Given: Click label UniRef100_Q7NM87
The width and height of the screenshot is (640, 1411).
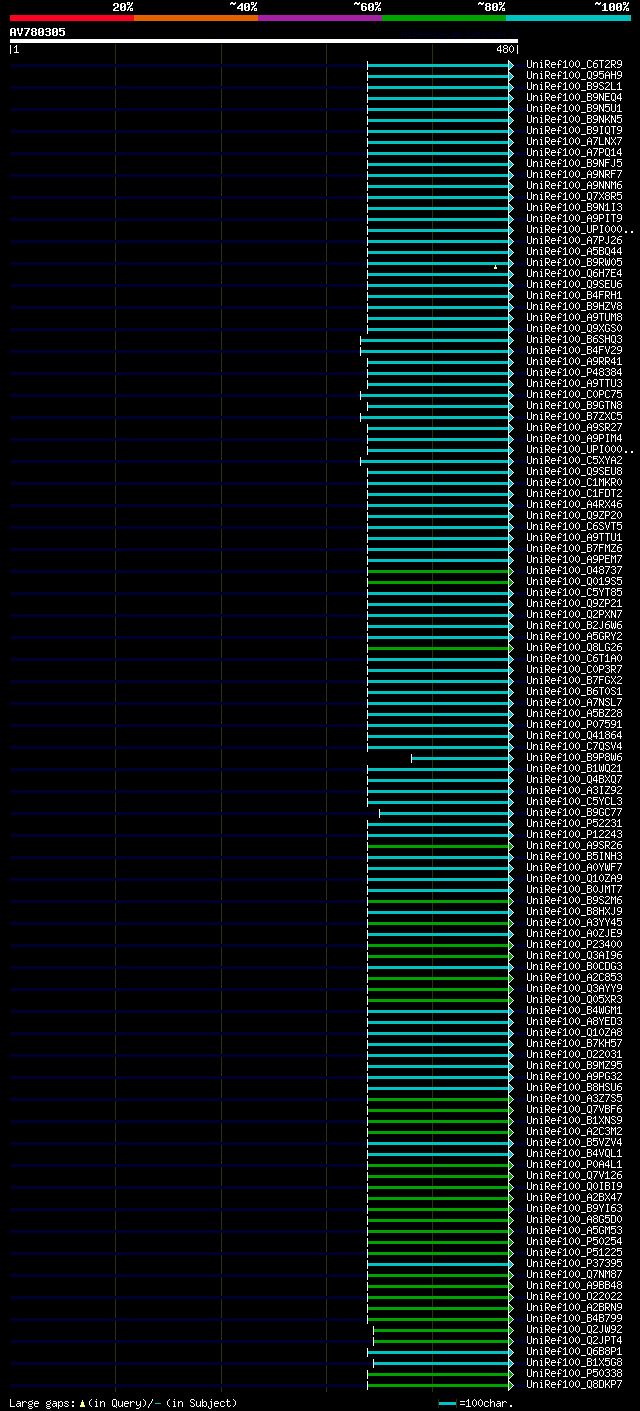Looking at the screenshot, I should 574,1274.
